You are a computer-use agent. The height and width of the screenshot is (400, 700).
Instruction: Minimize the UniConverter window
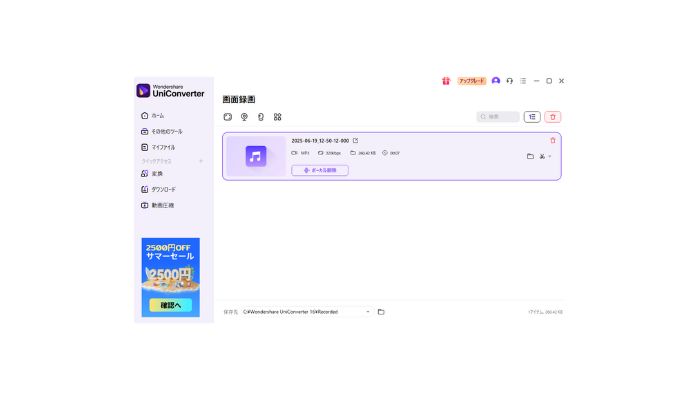coord(537,81)
